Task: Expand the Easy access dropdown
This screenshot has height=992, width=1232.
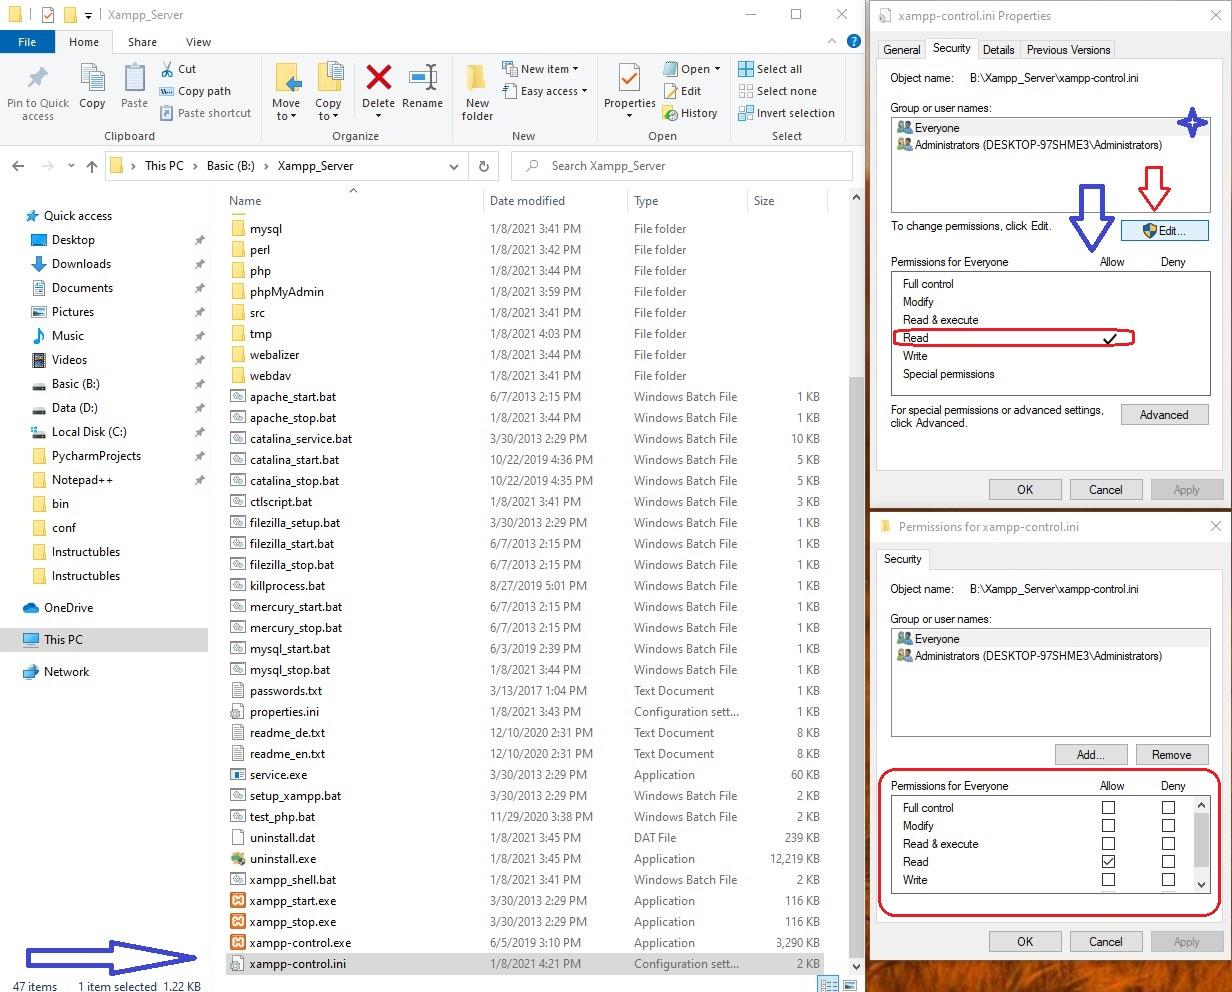Action: [584, 91]
